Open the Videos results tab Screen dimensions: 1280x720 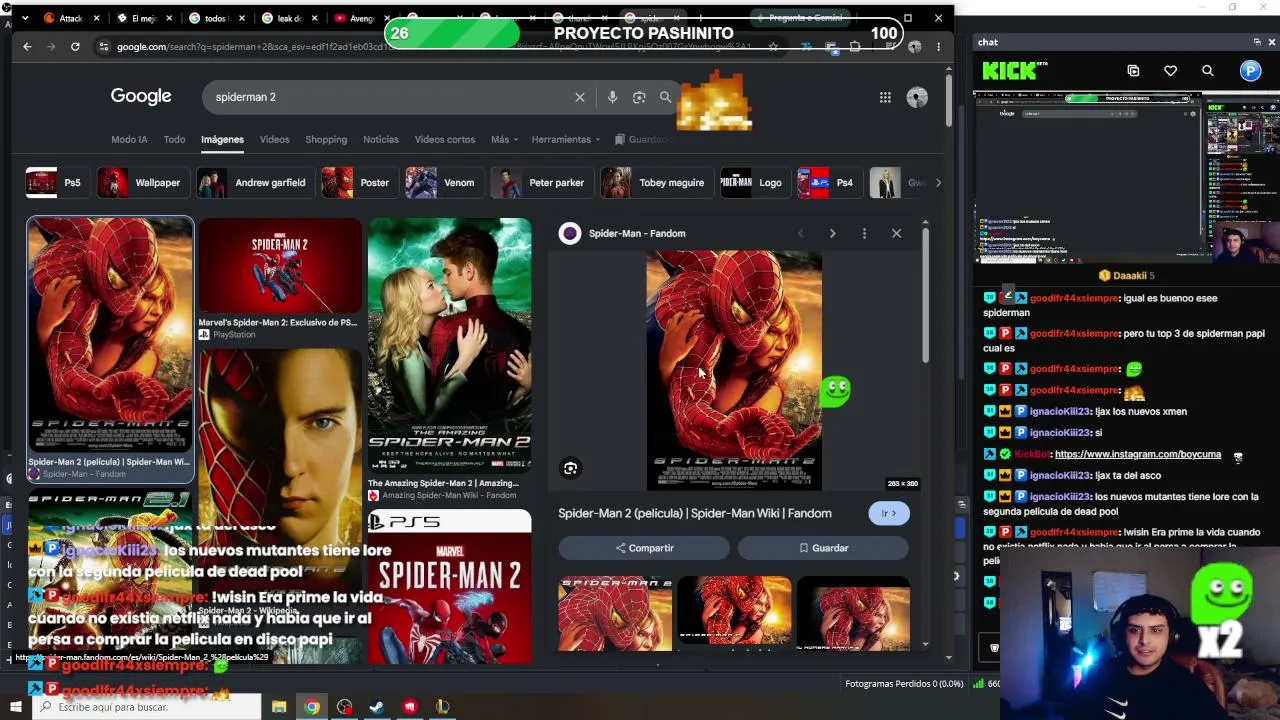click(x=274, y=139)
